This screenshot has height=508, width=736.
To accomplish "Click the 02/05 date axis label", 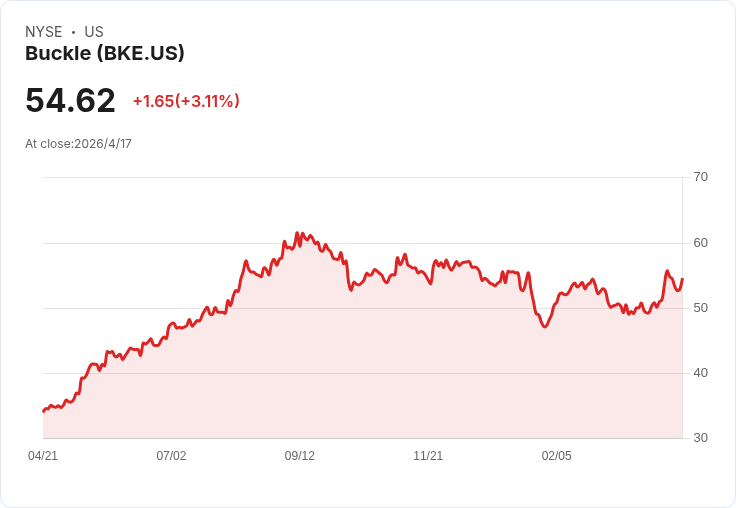I will (557, 455).
